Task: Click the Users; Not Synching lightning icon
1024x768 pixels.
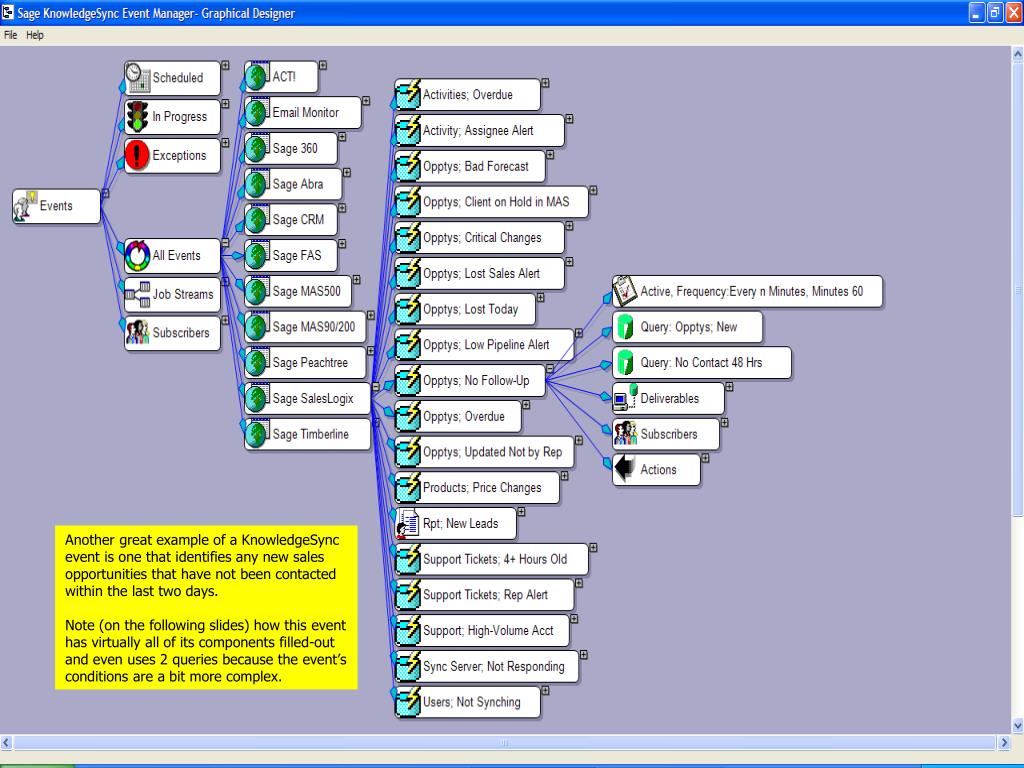Action: [408, 702]
